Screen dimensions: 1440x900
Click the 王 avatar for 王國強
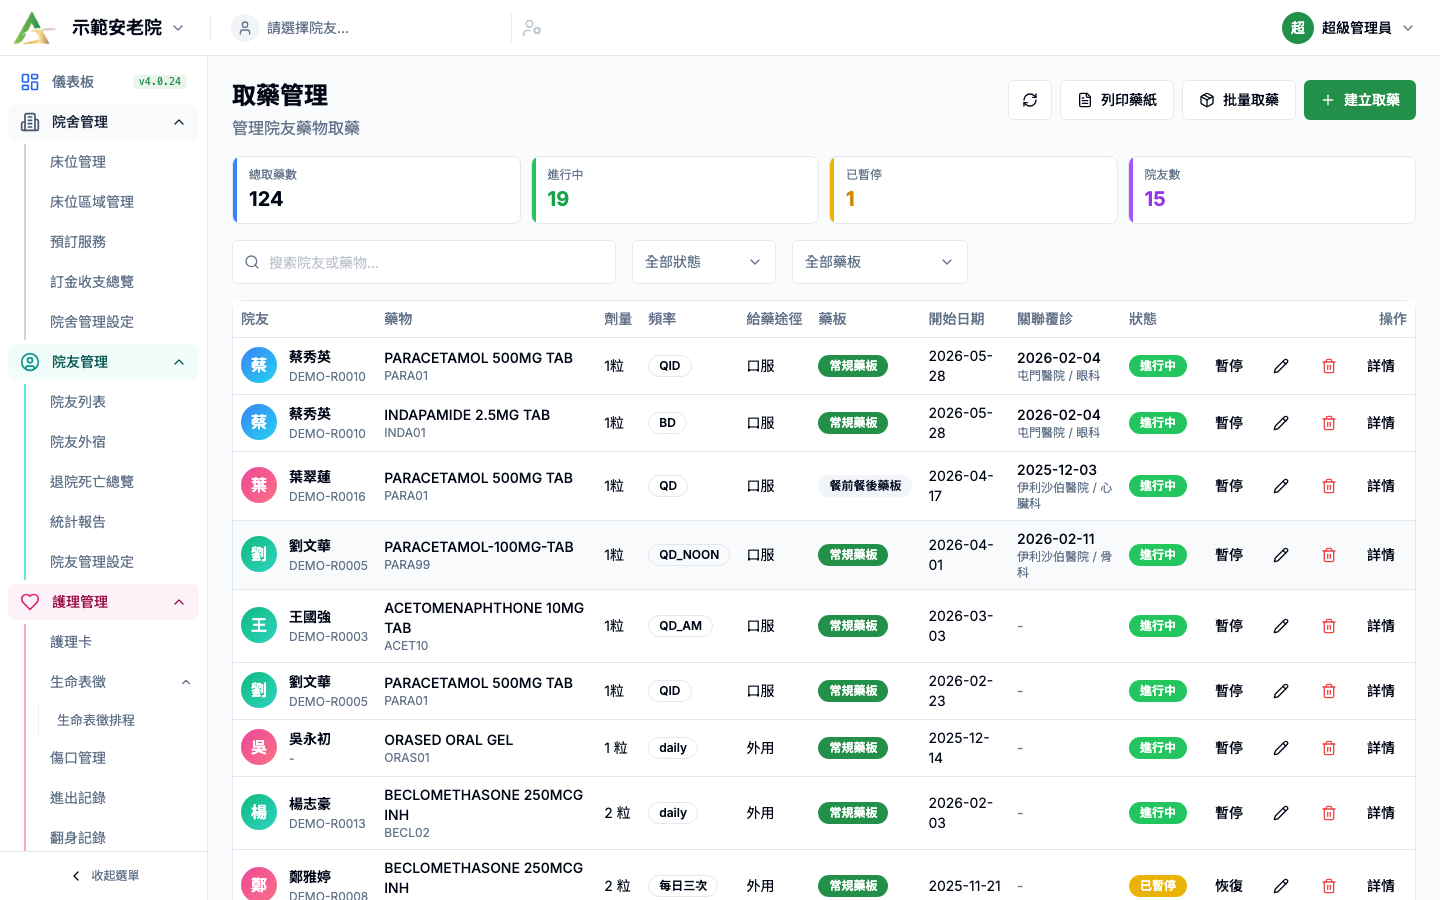coord(259,626)
